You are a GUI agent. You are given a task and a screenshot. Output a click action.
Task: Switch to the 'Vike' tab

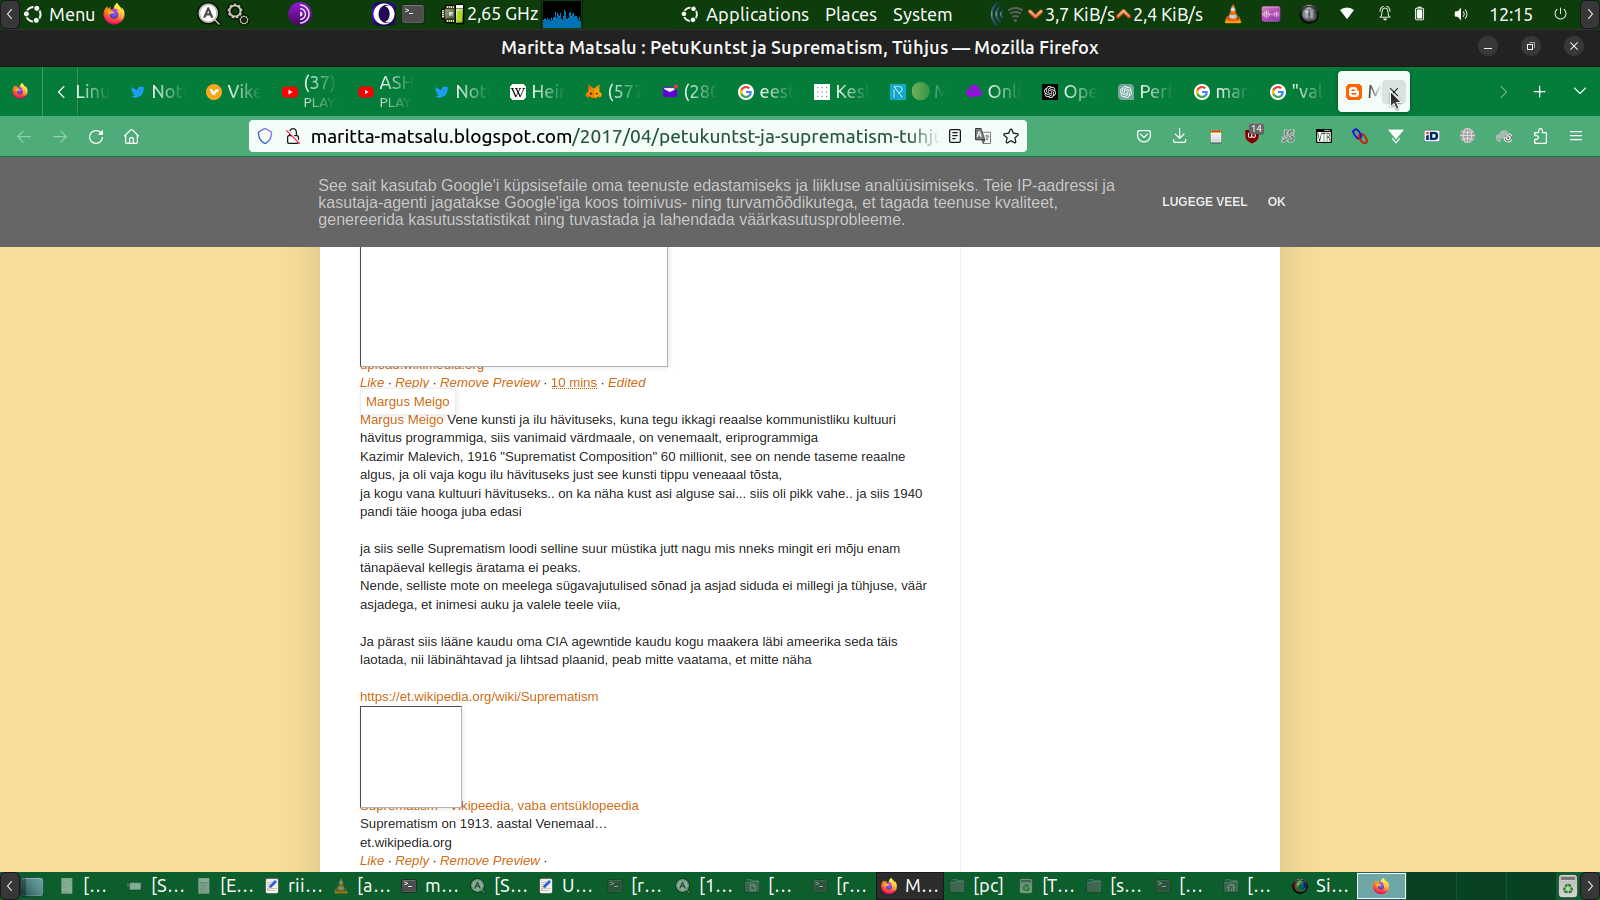[232, 92]
